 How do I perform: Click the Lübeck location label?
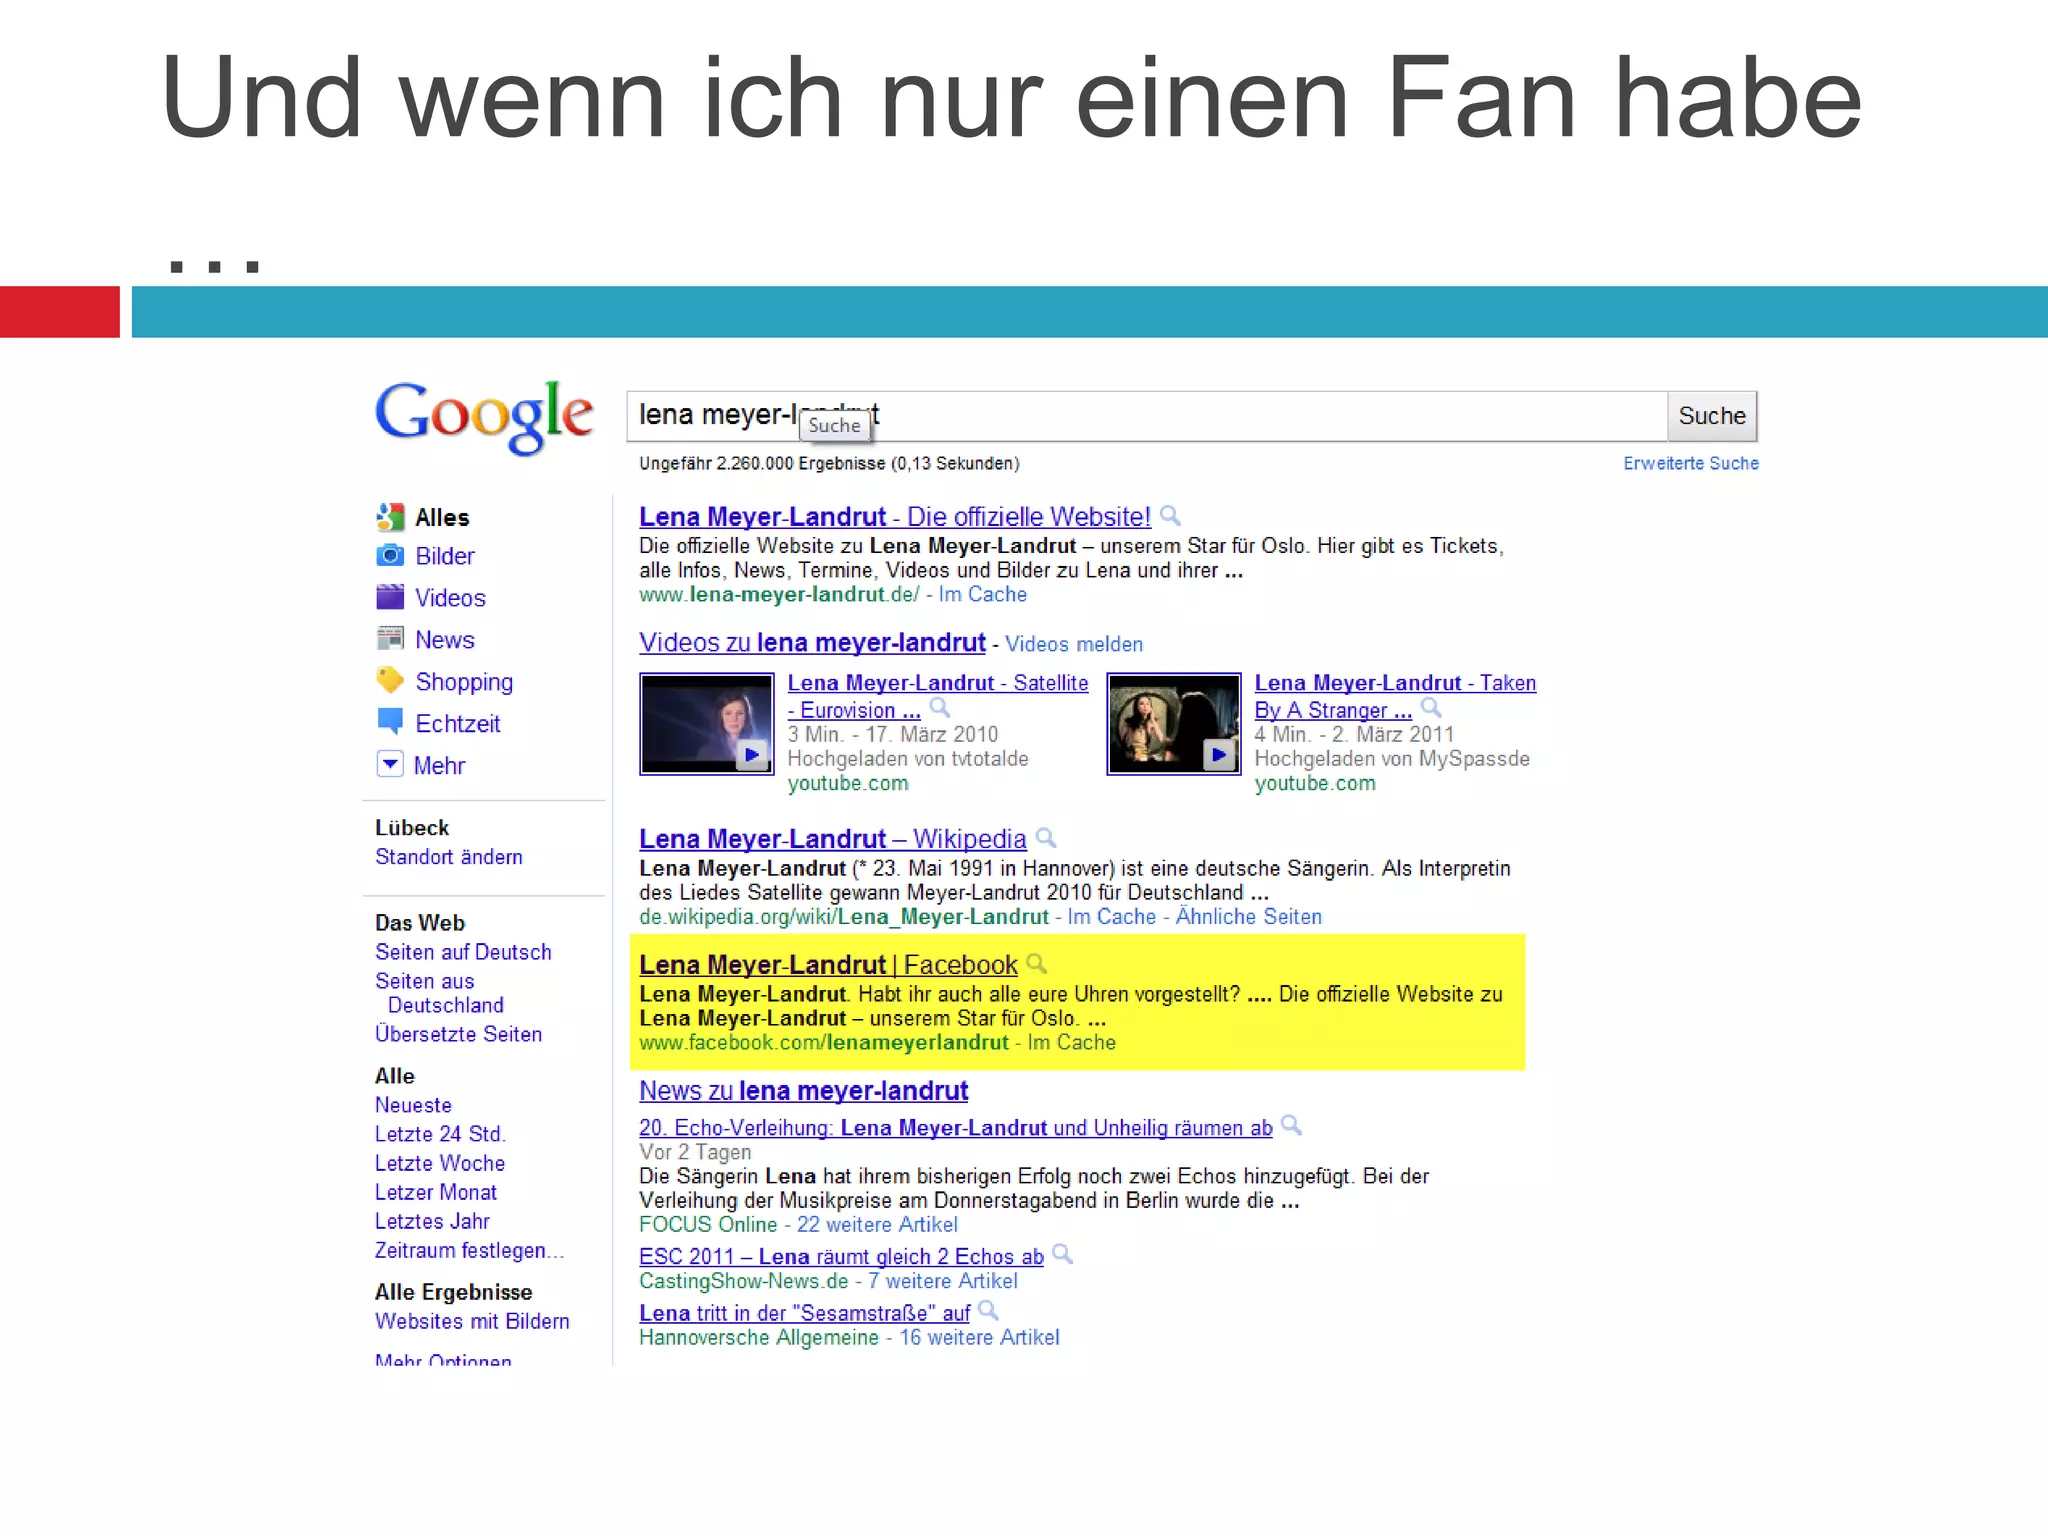click(412, 828)
